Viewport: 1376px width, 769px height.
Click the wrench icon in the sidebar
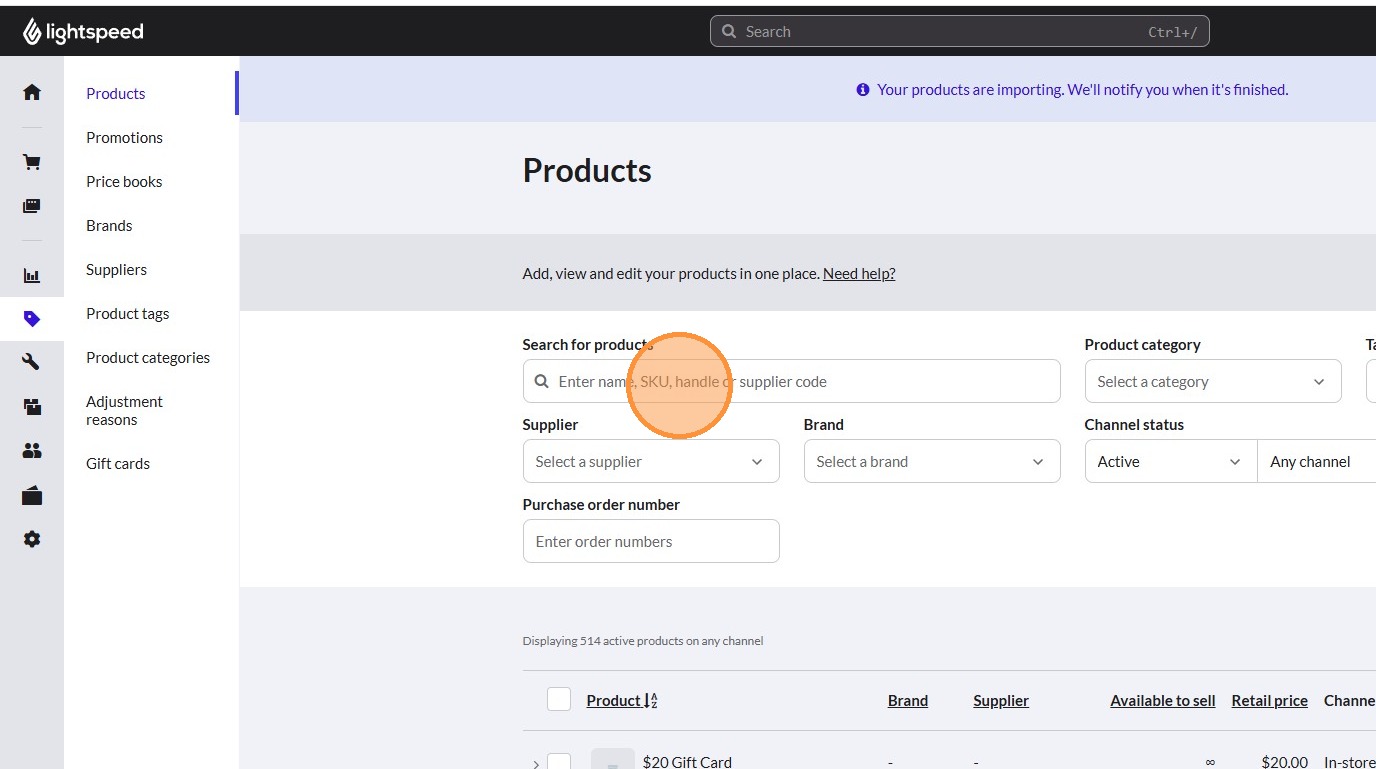click(x=32, y=363)
